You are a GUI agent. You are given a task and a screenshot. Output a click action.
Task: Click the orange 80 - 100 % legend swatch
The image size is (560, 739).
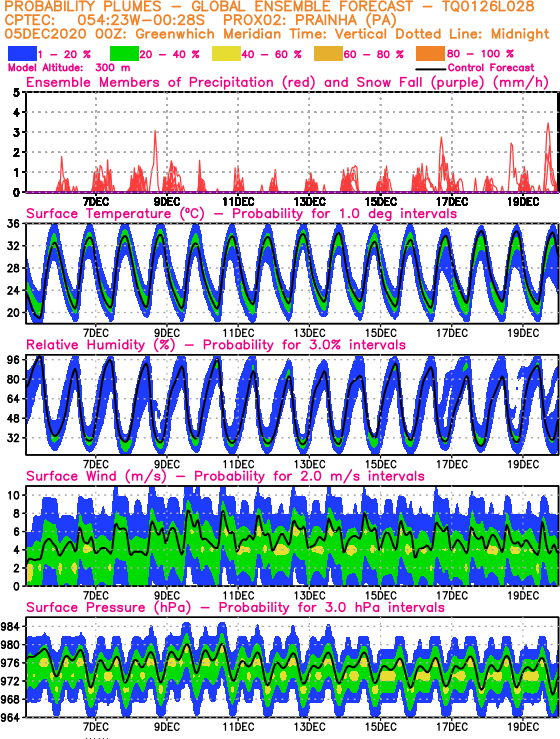click(430, 54)
